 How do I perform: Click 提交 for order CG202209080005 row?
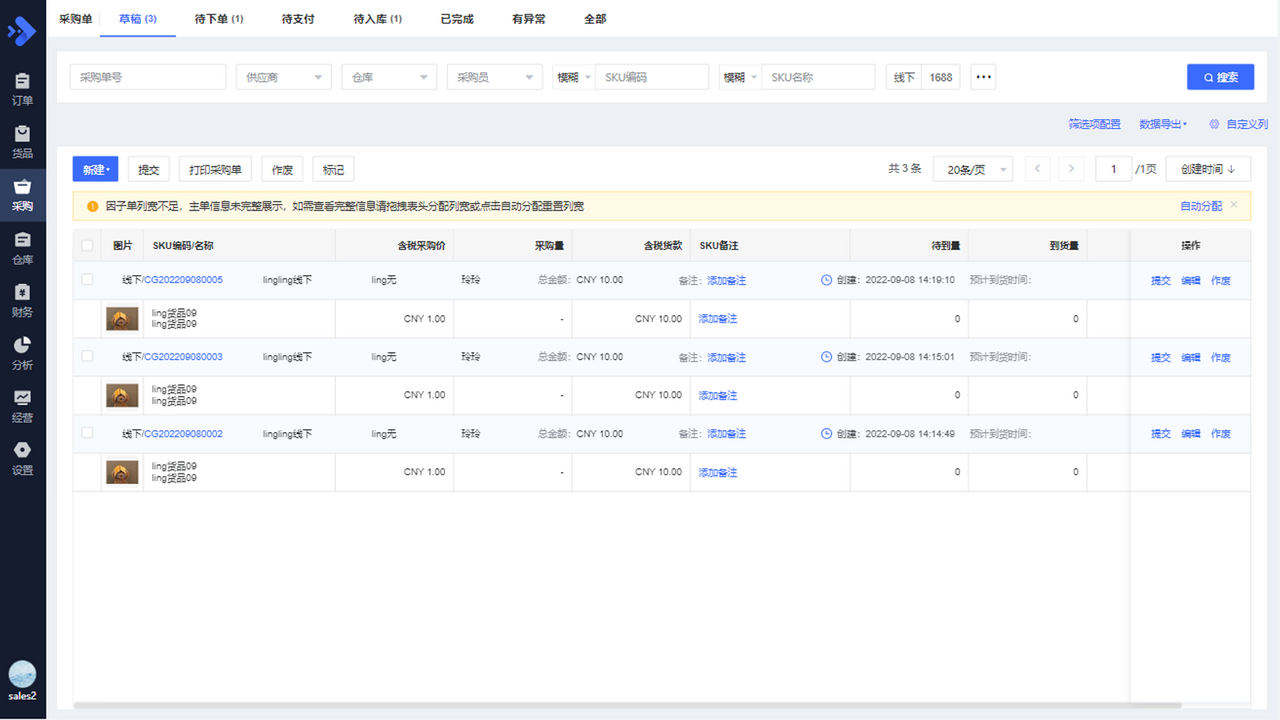coord(1161,281)
